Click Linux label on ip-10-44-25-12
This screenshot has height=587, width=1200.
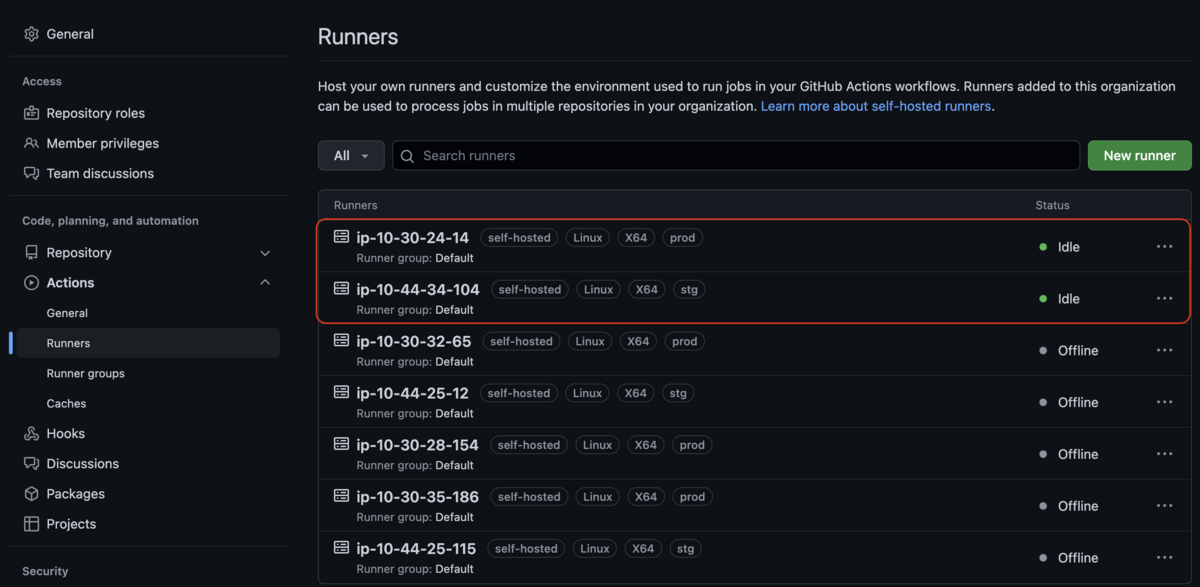587,393
